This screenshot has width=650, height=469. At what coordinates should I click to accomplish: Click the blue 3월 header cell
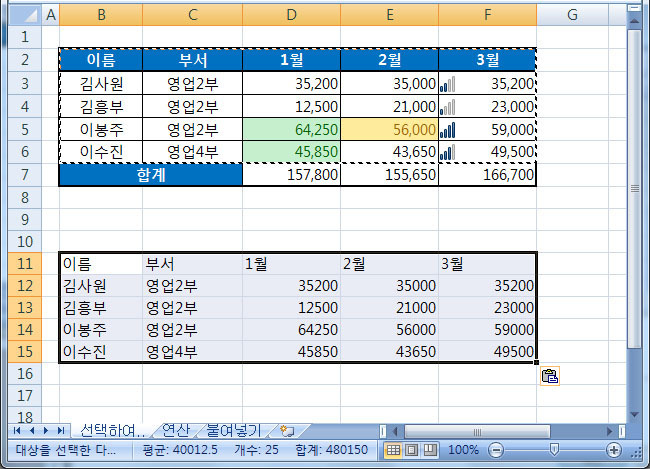[488, 60]
